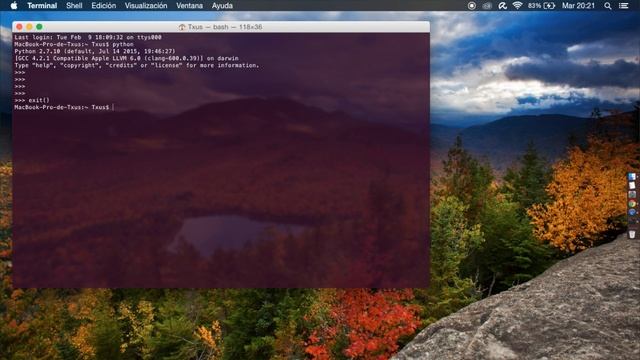Click the dimmed rectangular status icon beside the record icon
This screenshot has width=640, height=360.
click(487, 6)
